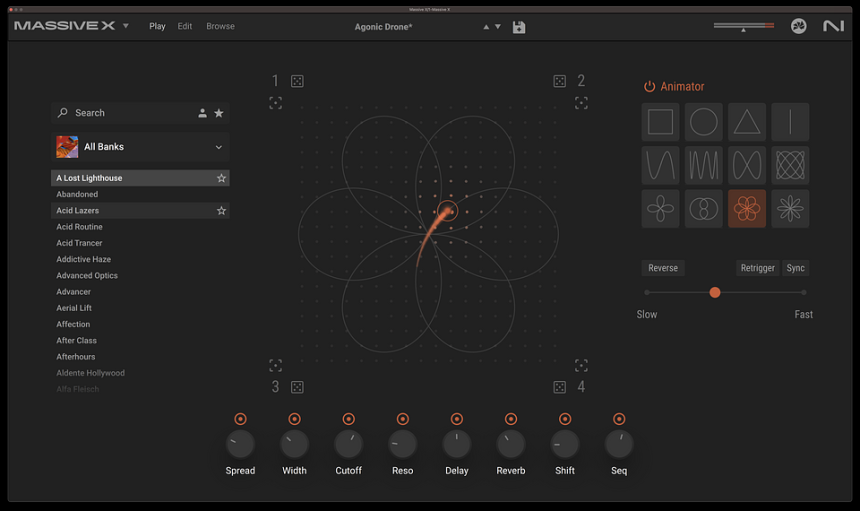860x511 pixels.
Task: Switch to the Edit tab
Action: (x=185, y=26)
